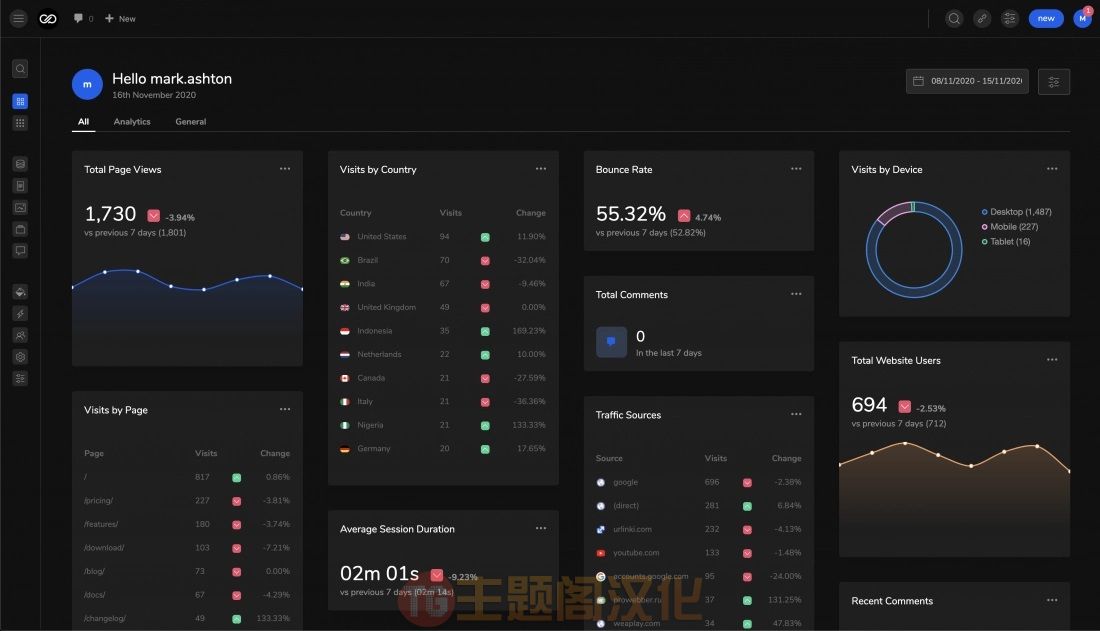Screen dimensions: 1100x631
Task: Click the United States country row
Action: [443, 237]
